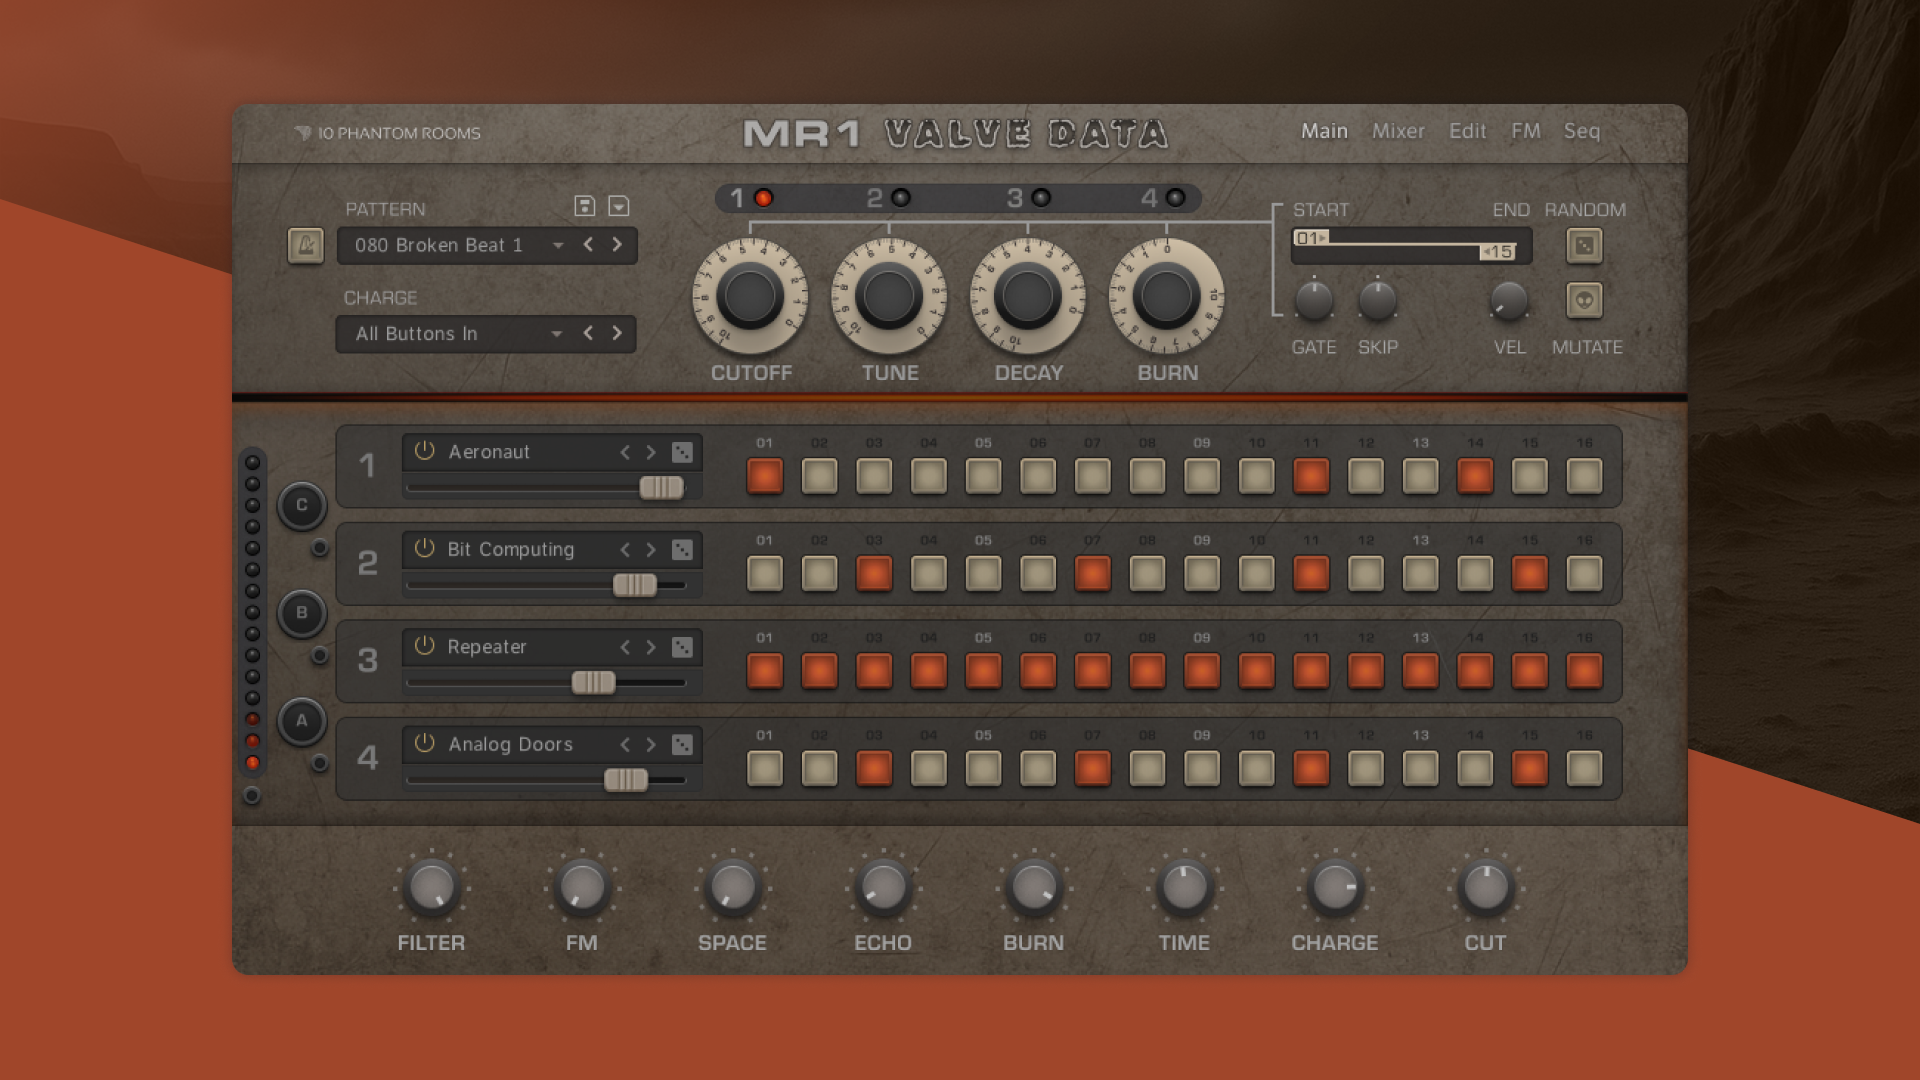This screenshot has height=1080, width=1920.
Task: Click the save pattern disk icon
Action: click(x=585, y=206)
